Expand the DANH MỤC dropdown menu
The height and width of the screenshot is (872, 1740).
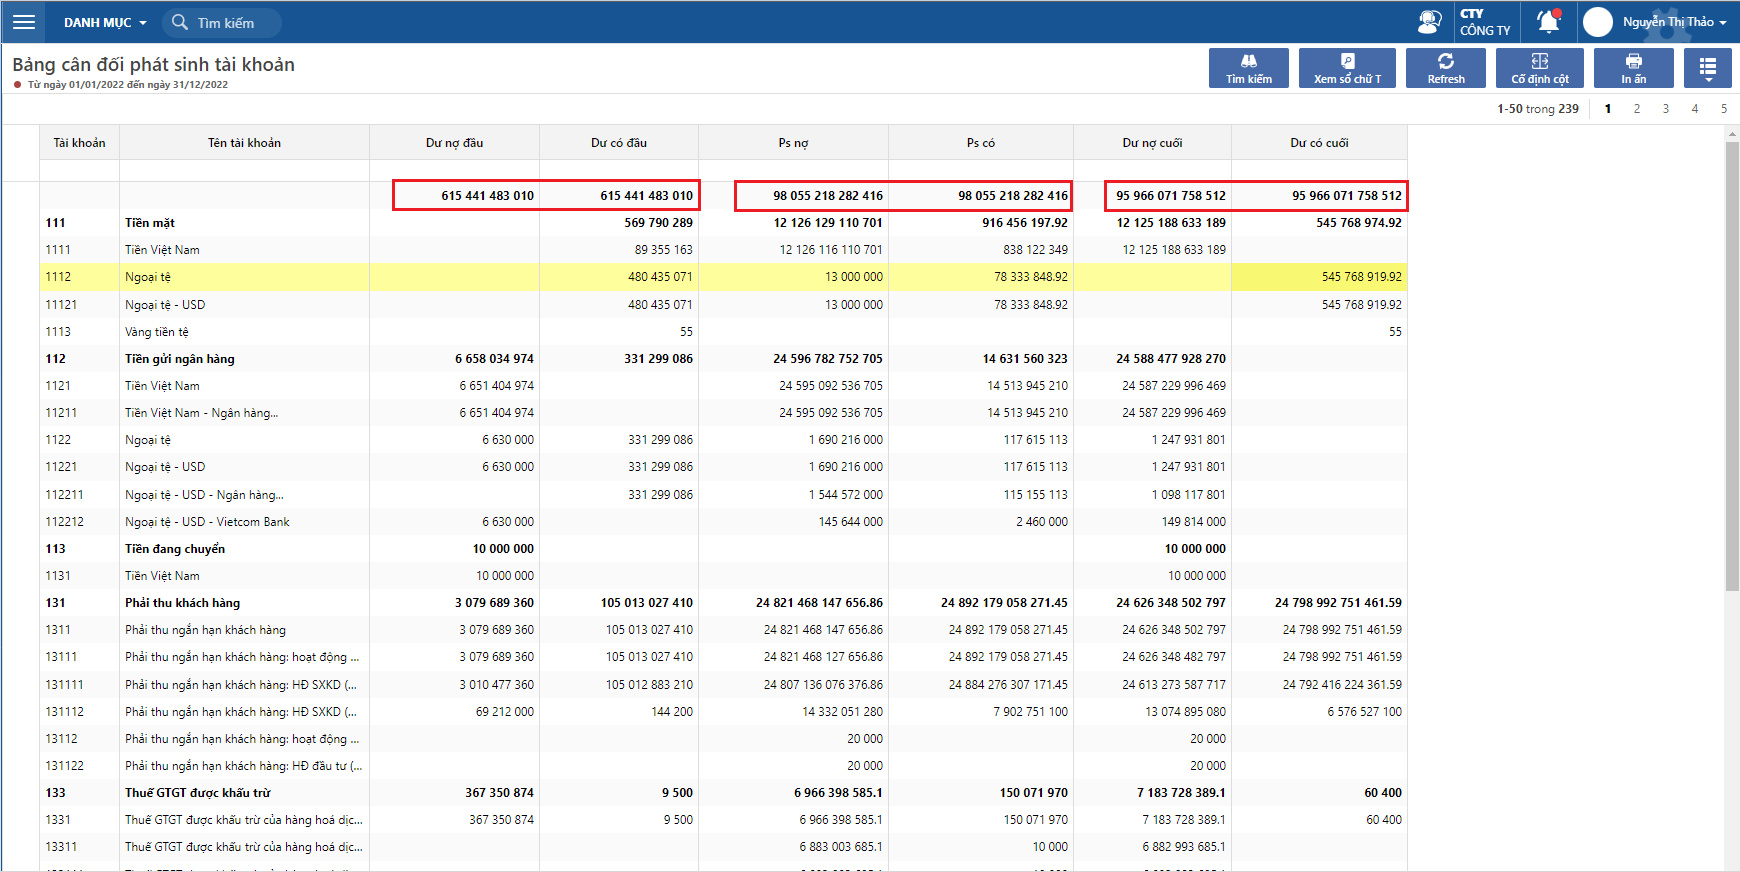[x=105, y=22]
